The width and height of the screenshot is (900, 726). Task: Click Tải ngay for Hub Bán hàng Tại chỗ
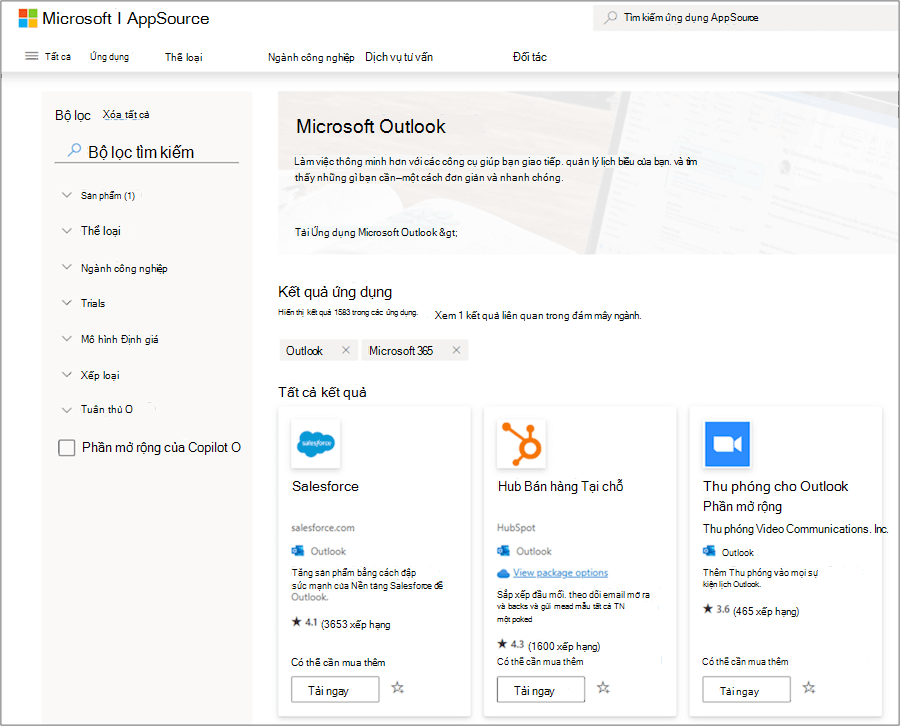click(x=541, y=689)
